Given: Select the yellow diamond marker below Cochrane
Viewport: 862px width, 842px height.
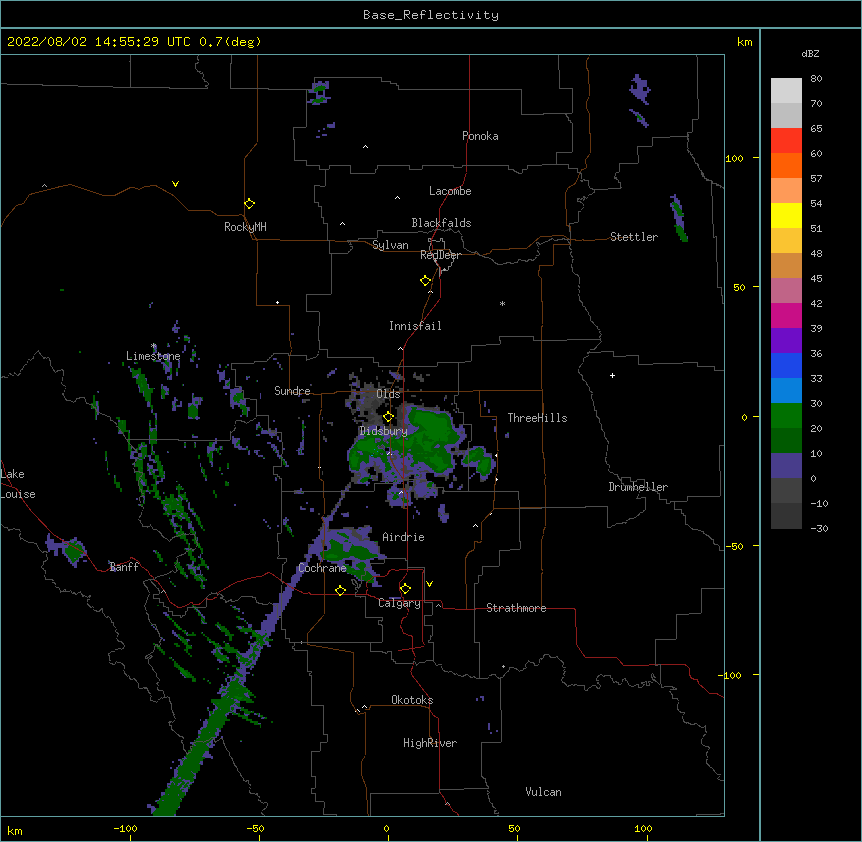Looking at the screenshot, I should click(x=340, y=590).
